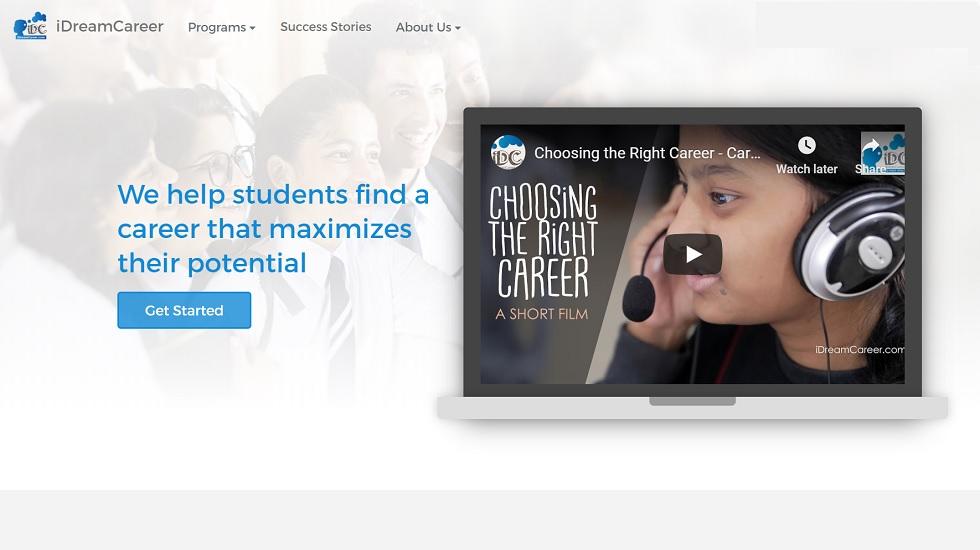Screen dimensions: 980x550
Task: Click the Watch later text label
Action: coord(807,169)
